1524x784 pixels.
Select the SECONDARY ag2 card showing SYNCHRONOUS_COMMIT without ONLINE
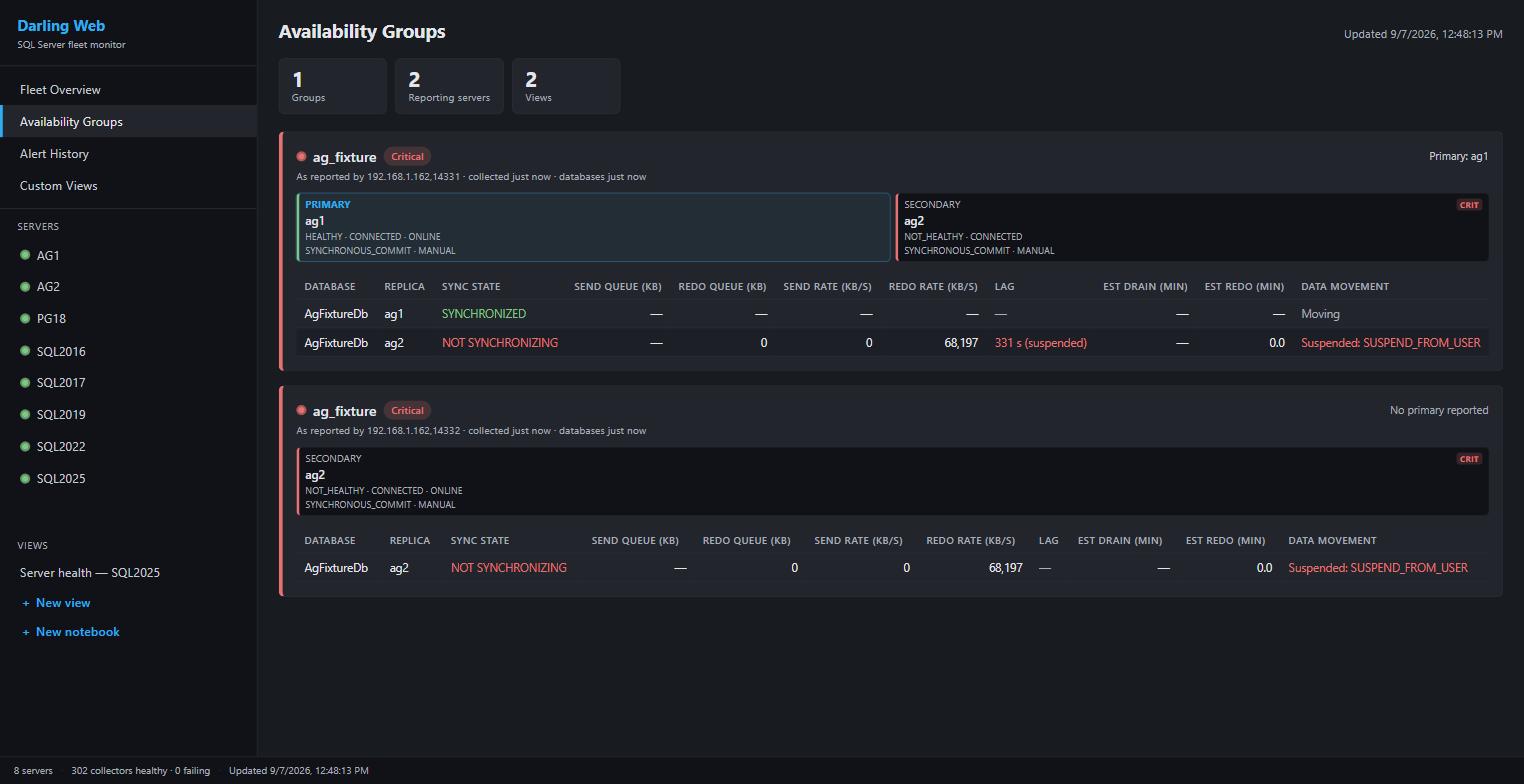coord(1192,227)
